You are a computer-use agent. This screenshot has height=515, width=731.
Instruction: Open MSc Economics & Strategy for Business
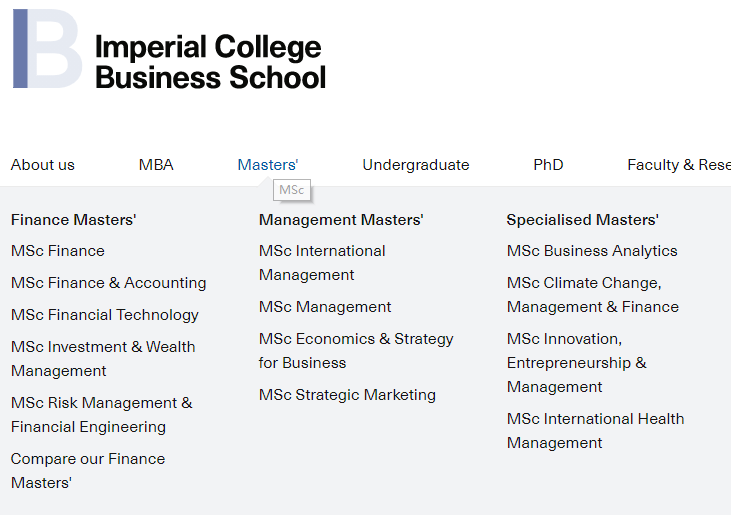click(x=356, y=351)
